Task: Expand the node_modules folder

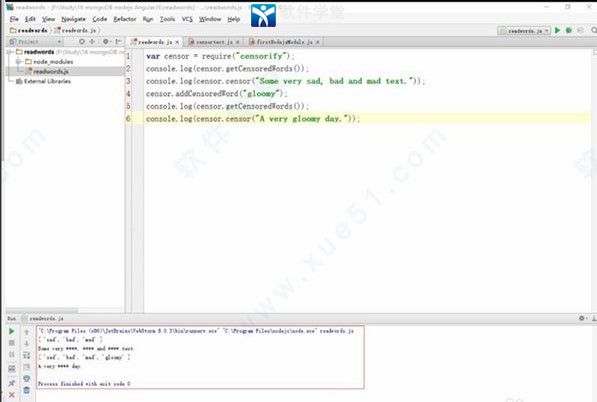Action: pyautogui.click(x=18, y=61)
